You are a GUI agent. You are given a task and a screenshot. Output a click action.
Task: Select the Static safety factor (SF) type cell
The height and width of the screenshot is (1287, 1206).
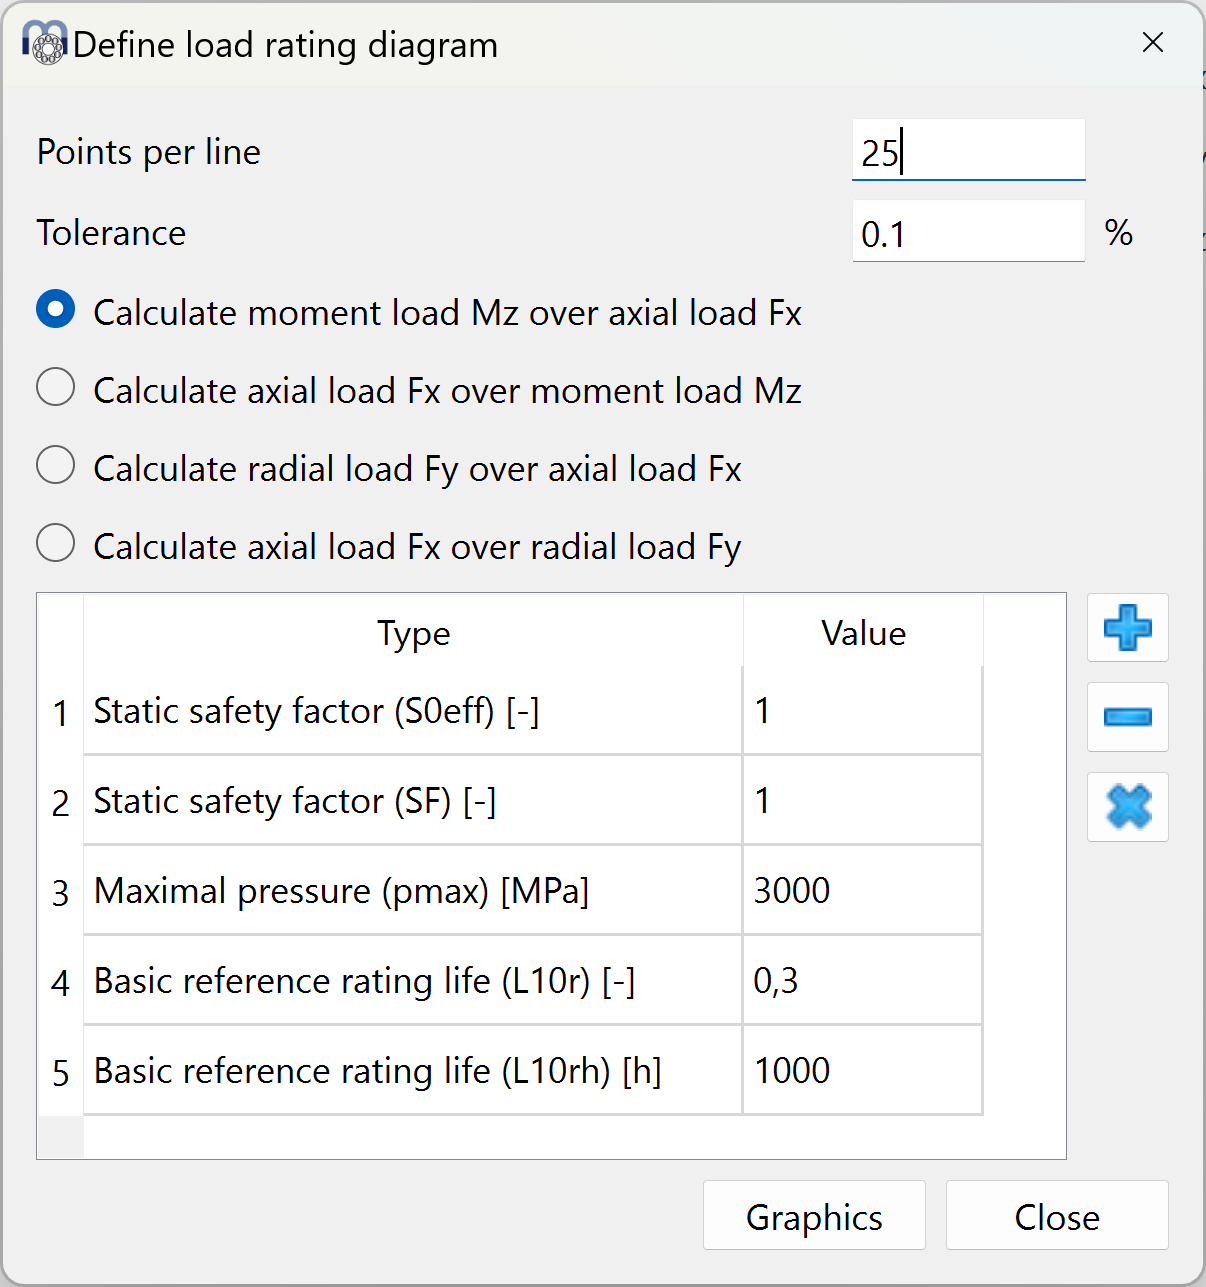click(x=412, y=801)
